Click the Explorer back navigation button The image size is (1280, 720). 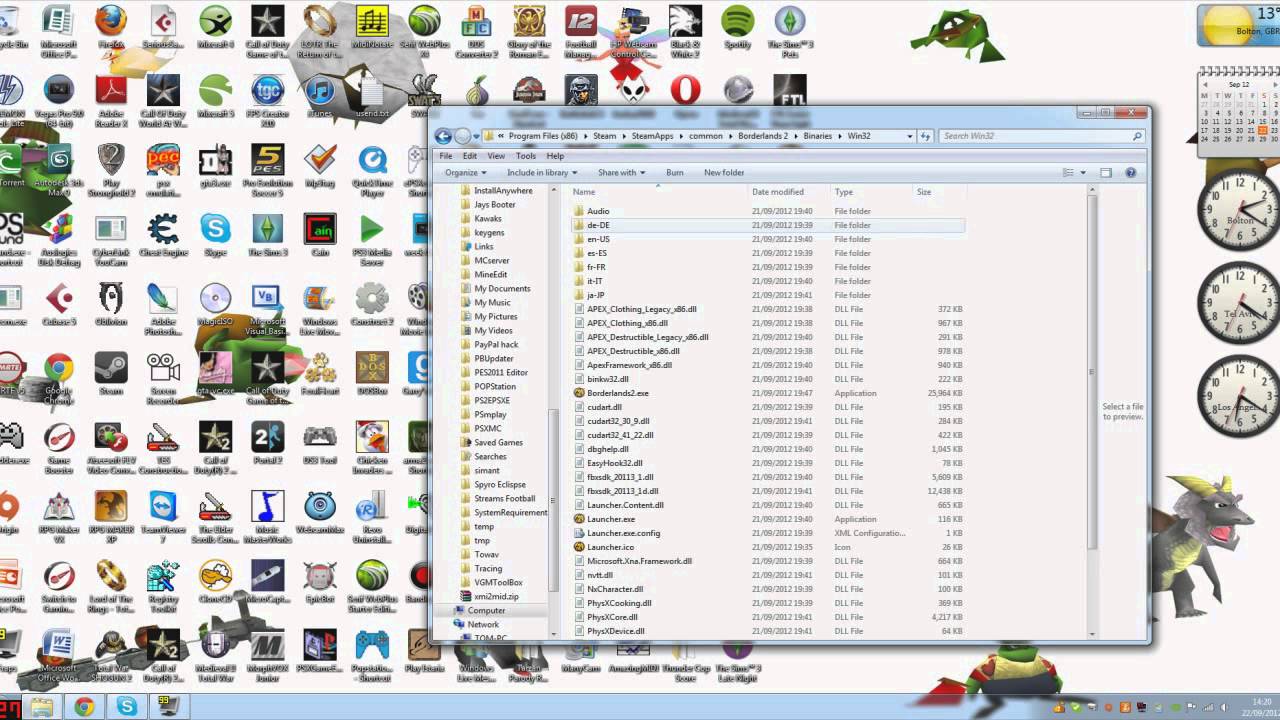444,136
